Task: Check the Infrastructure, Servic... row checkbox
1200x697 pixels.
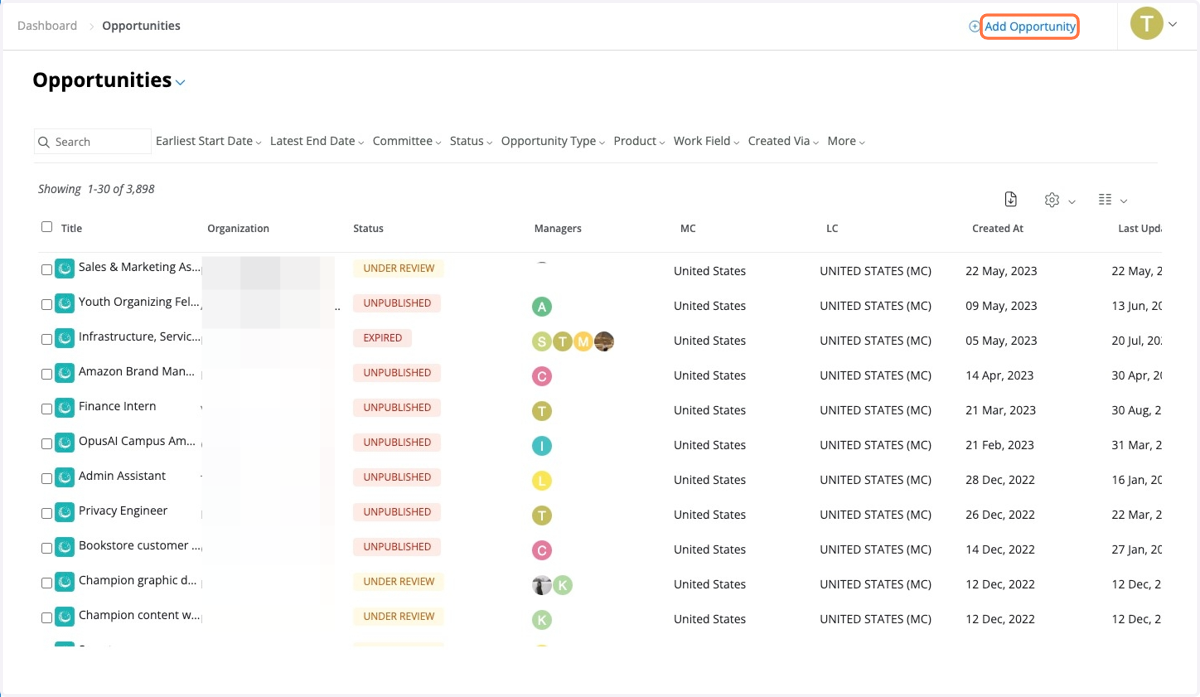Action: [47, 340]
